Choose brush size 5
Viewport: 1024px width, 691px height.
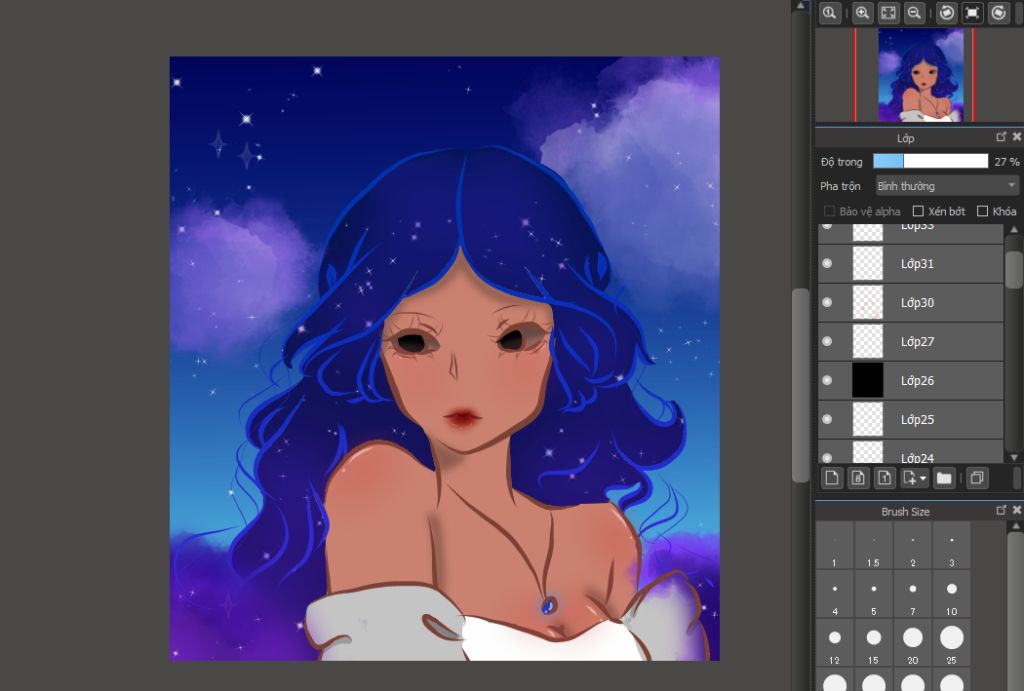[873, 594]
